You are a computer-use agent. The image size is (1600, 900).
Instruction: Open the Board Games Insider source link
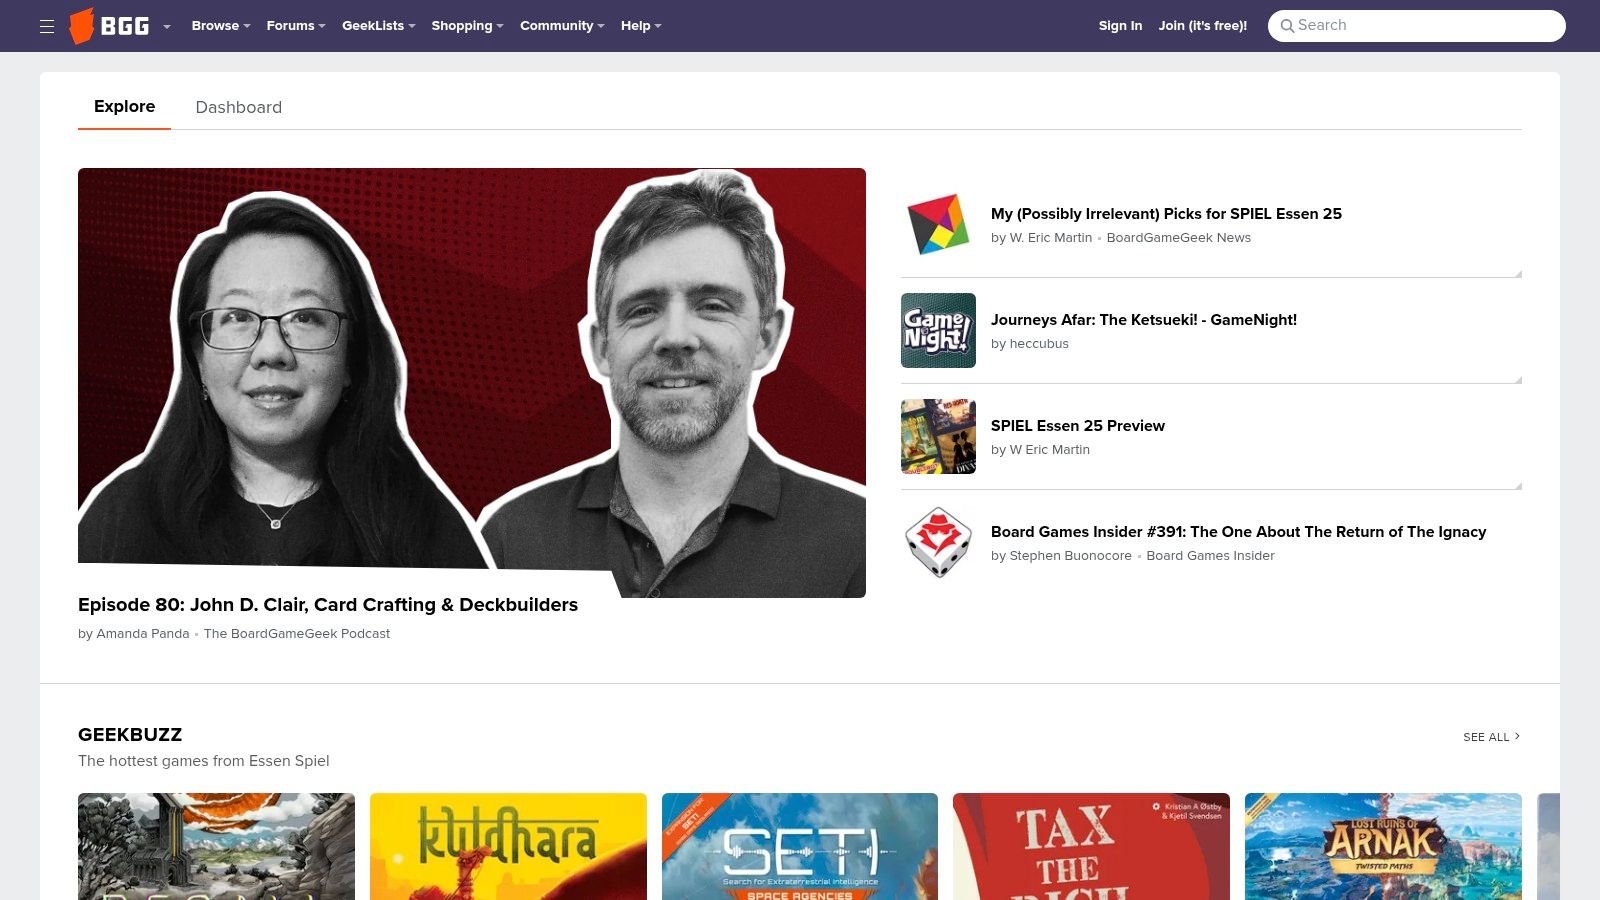pyautogui.click(x=1210, y=556)
